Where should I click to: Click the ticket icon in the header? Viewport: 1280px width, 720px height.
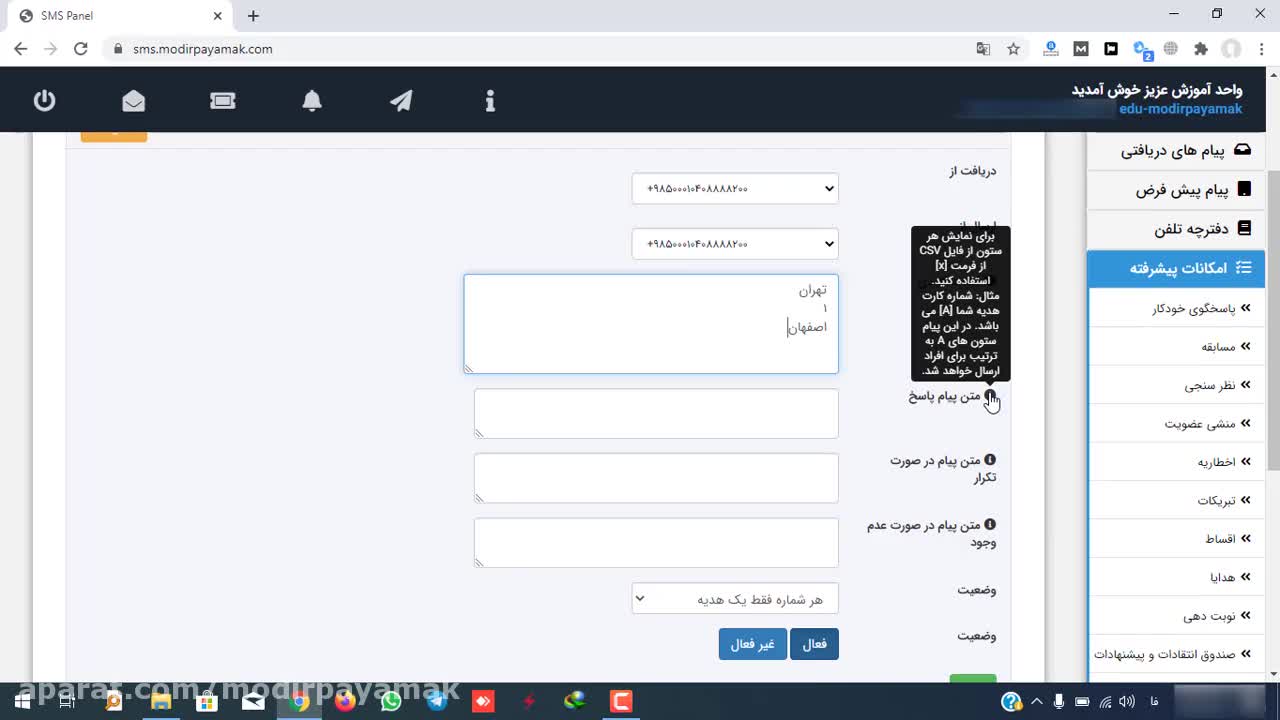click(223, 100)
